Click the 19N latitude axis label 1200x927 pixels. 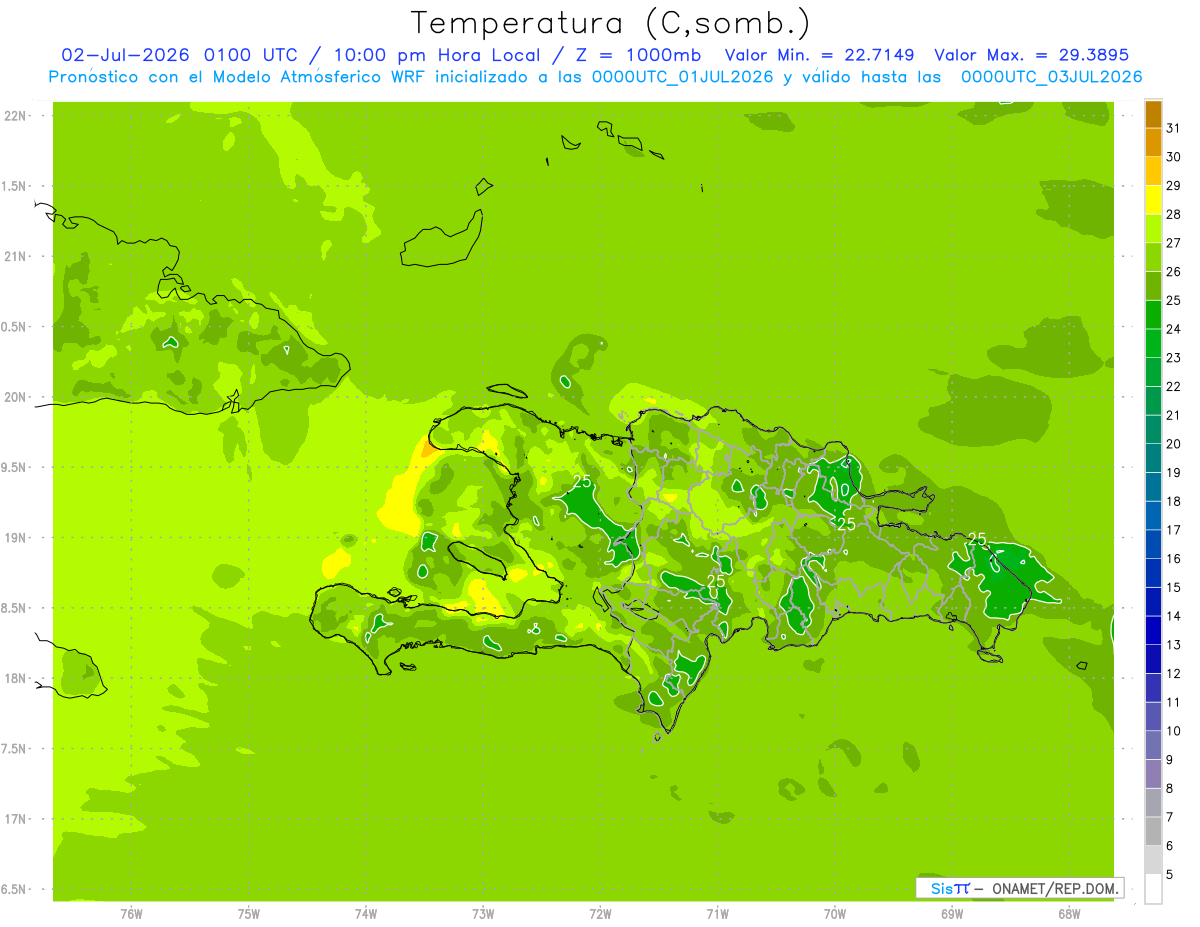click(x=15, y=538)
